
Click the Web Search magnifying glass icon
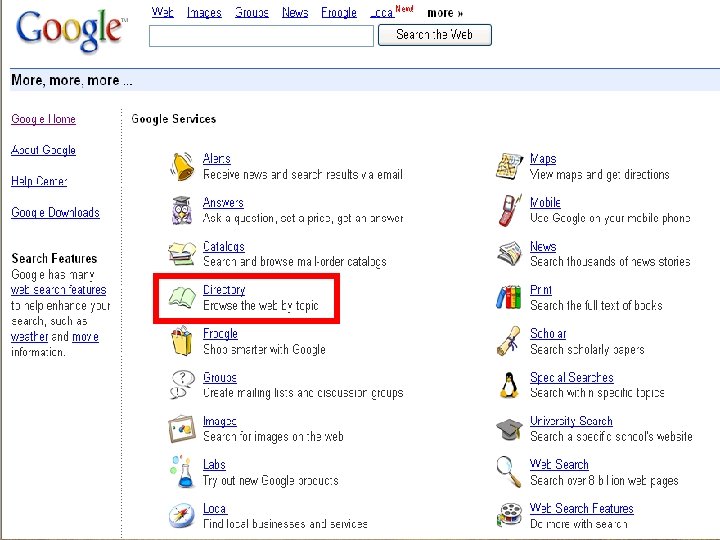(x=509, y=472)
